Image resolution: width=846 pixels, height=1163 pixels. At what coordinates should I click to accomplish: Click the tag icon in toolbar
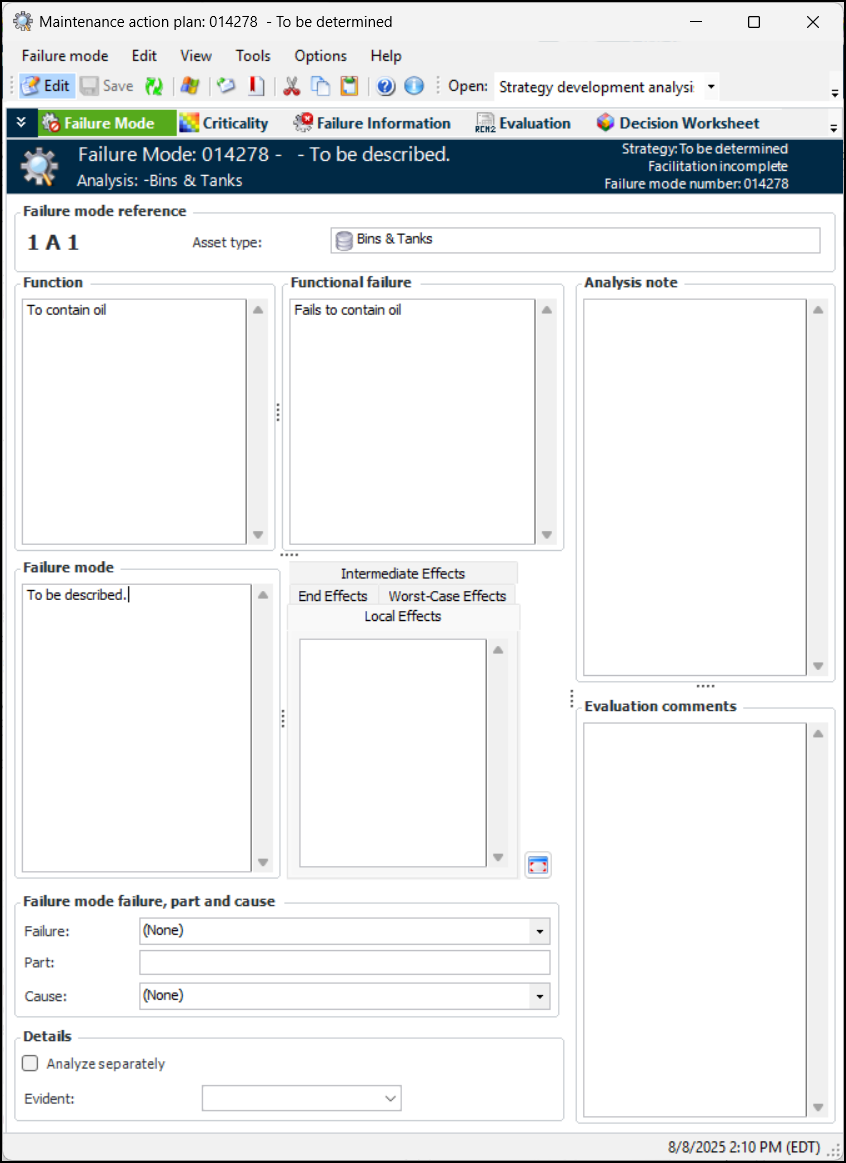pos(226,86)
